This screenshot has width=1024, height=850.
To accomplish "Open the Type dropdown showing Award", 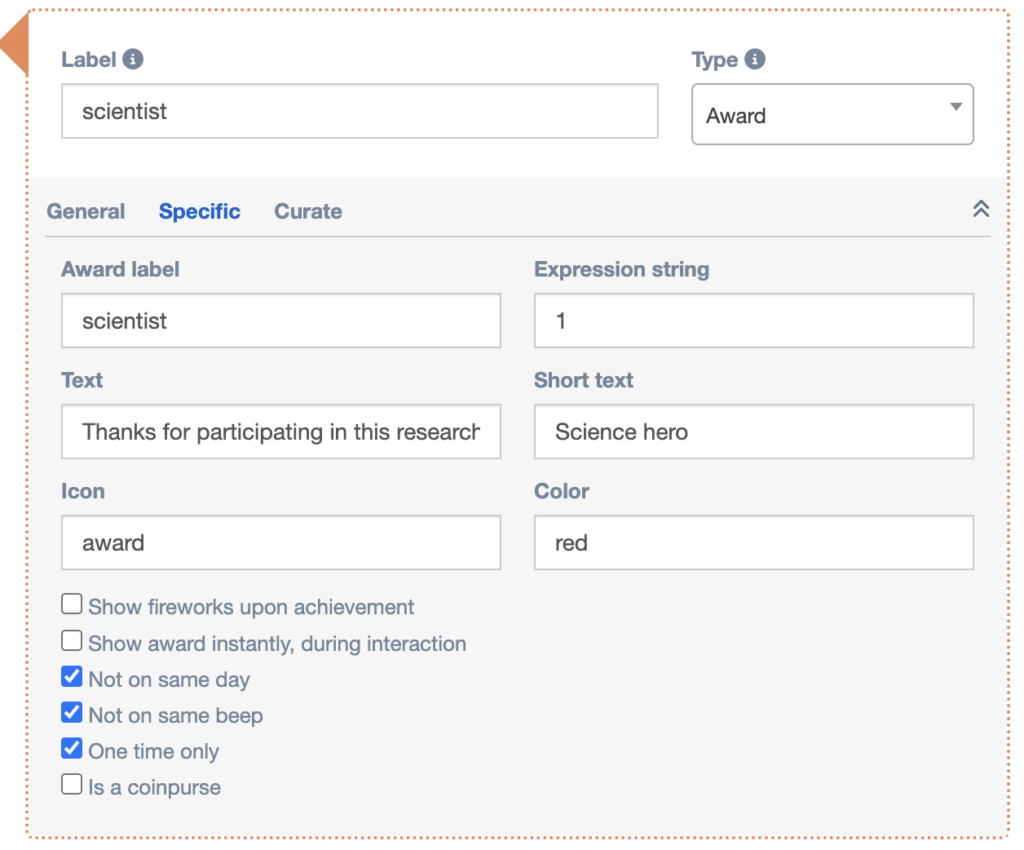I will (832, 115).
